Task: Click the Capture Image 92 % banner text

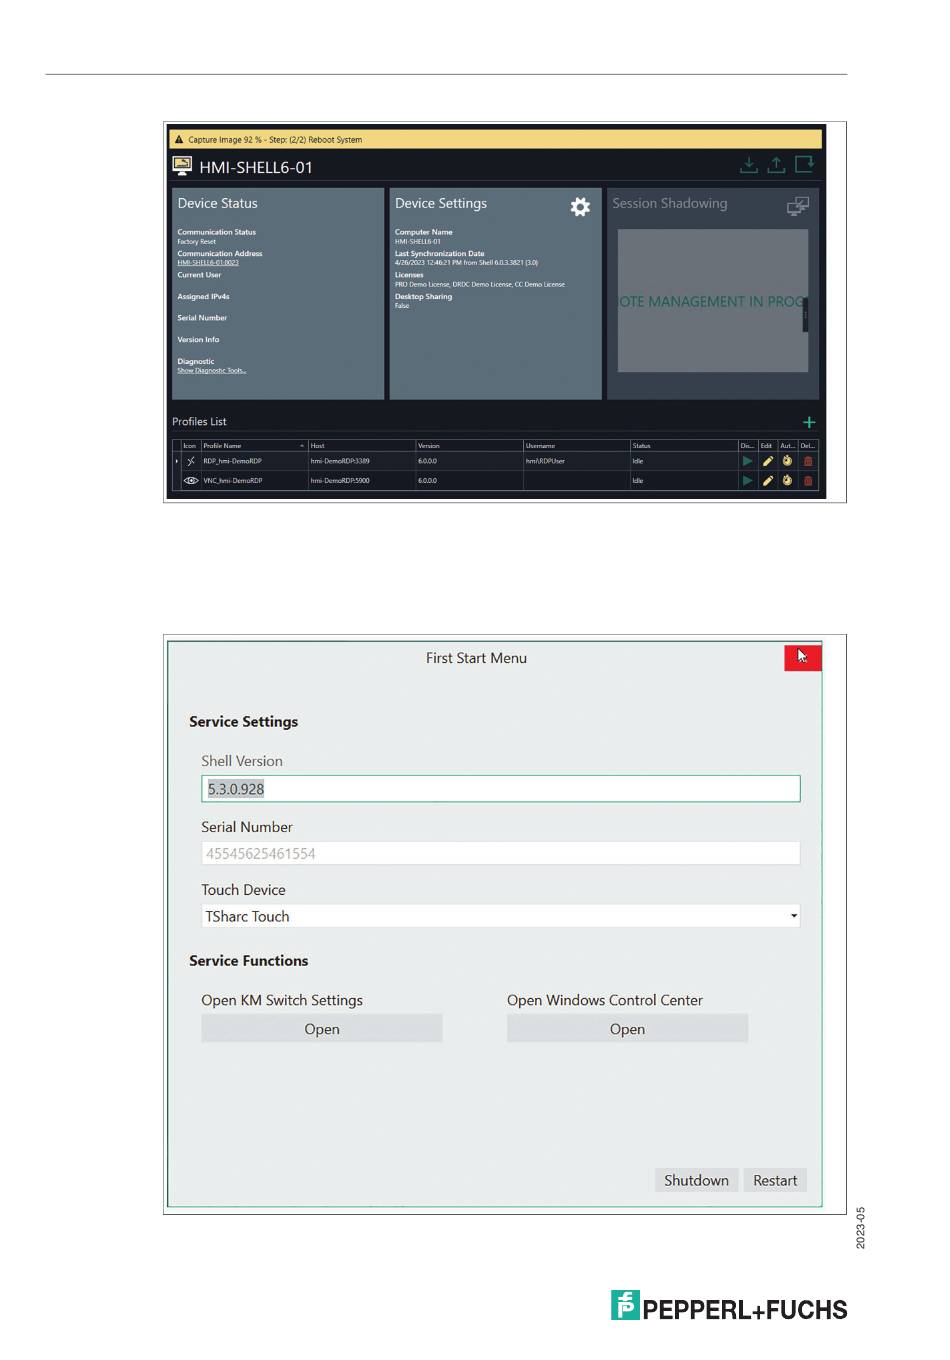Action: (x=275, y=140)
